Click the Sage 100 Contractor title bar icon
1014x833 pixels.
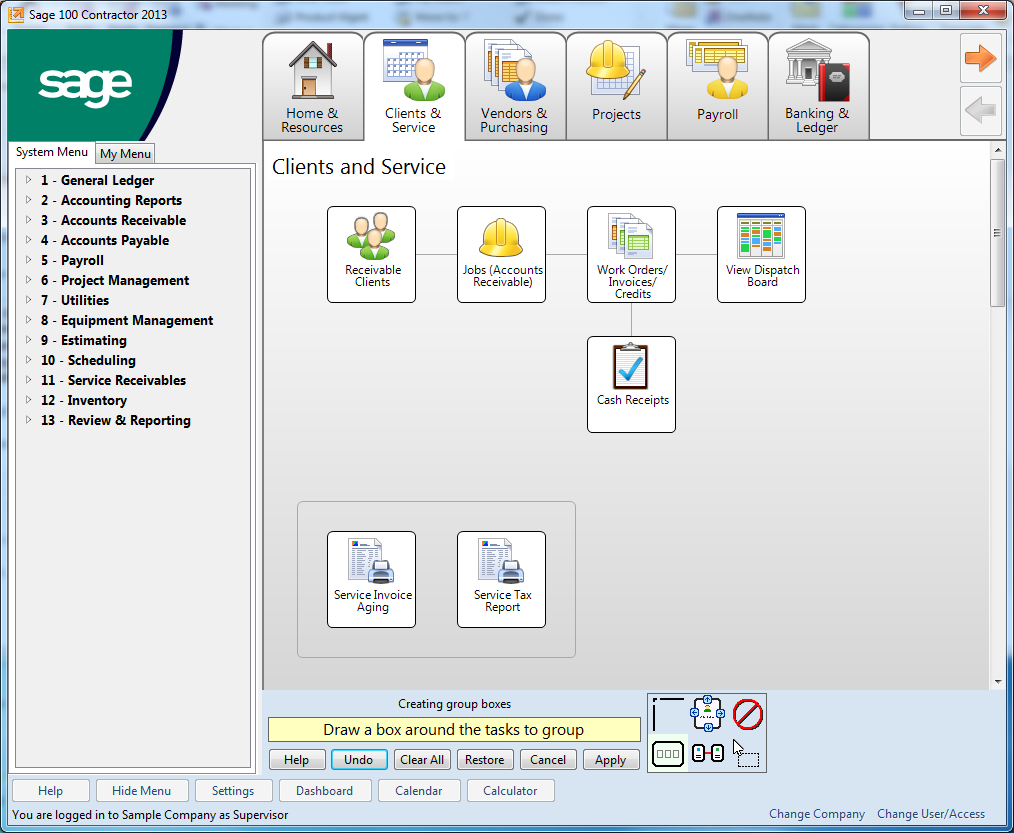[16, 14]
